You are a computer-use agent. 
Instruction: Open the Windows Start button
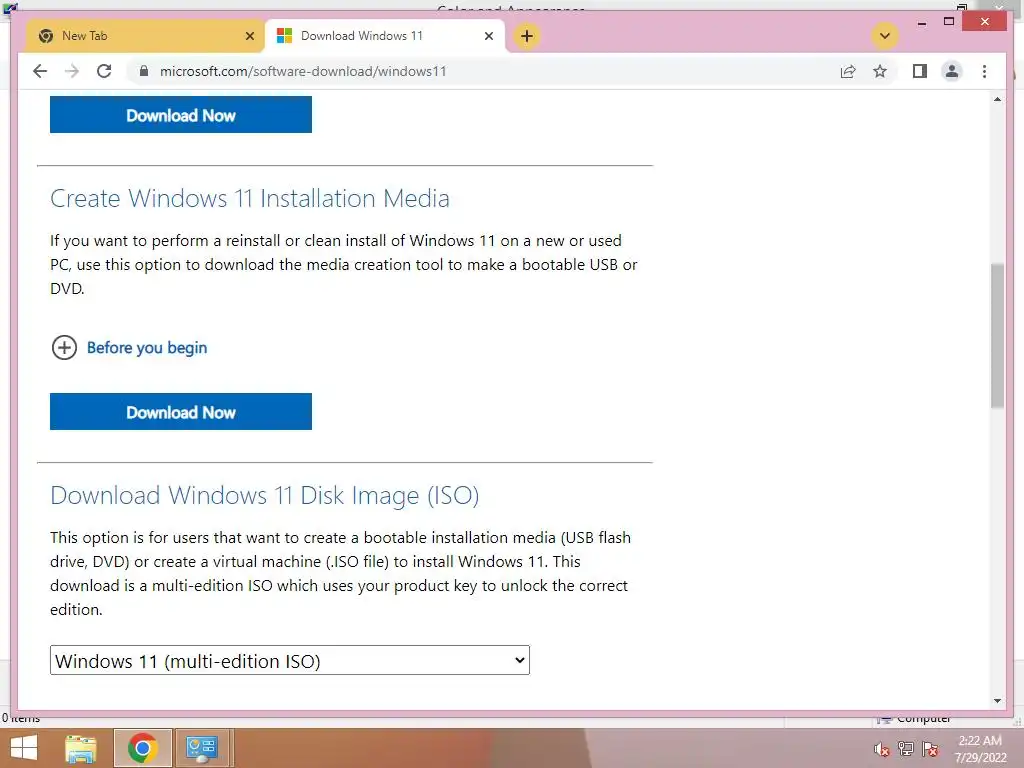point(24,748)
